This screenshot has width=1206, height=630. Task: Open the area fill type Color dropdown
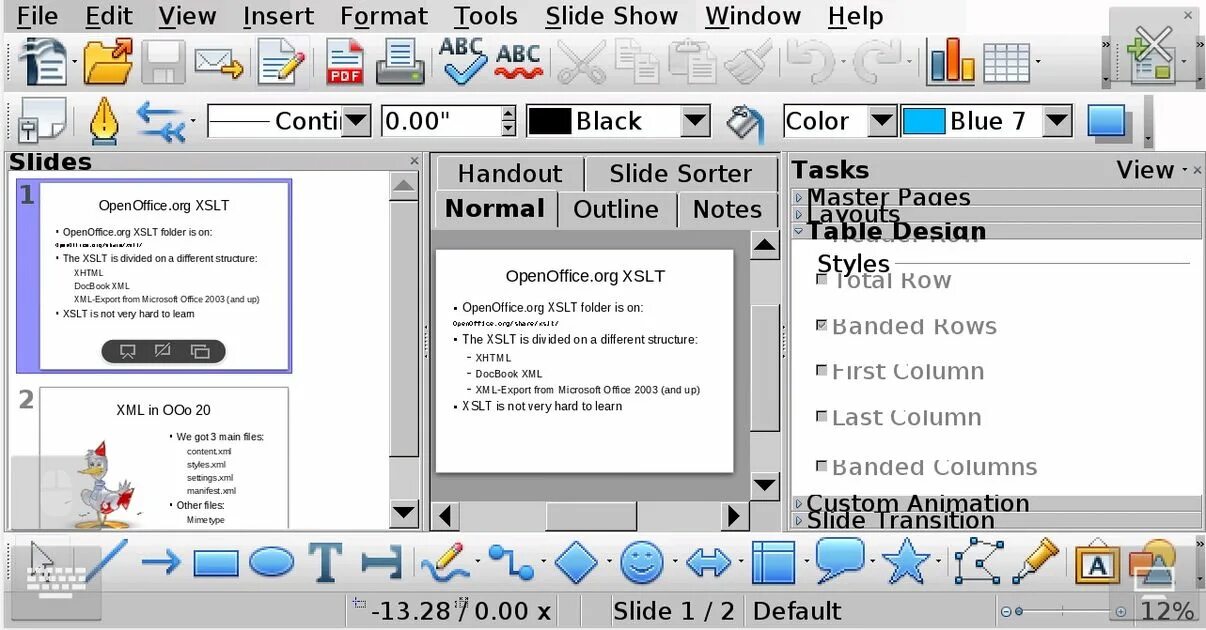881,122
